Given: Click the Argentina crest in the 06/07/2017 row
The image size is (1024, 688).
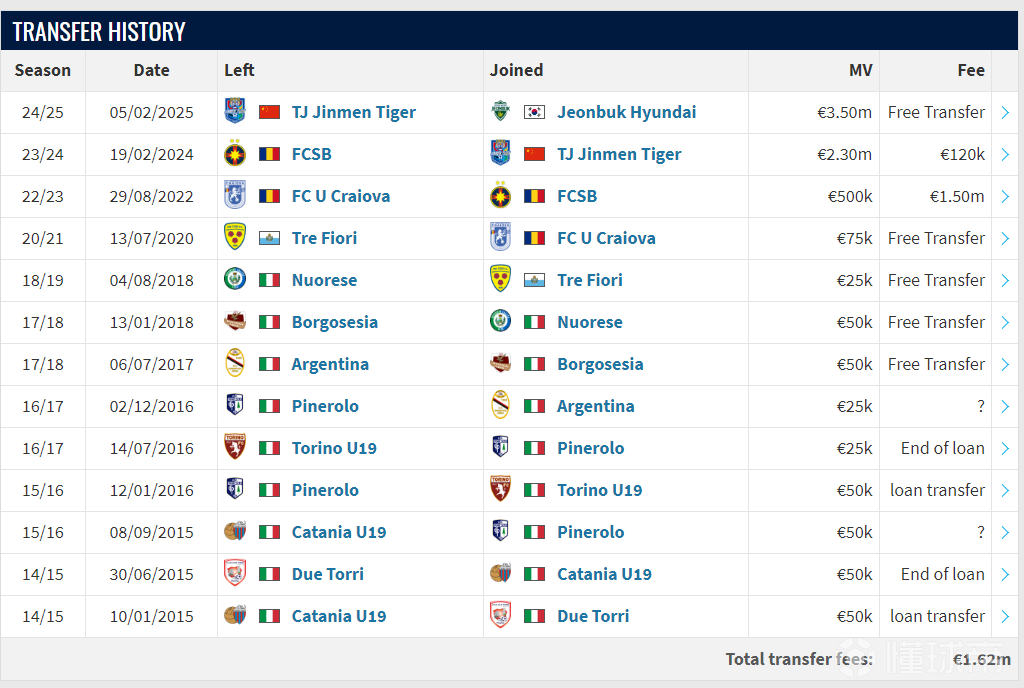Looking at the screenshot, I should click(235, 364).
